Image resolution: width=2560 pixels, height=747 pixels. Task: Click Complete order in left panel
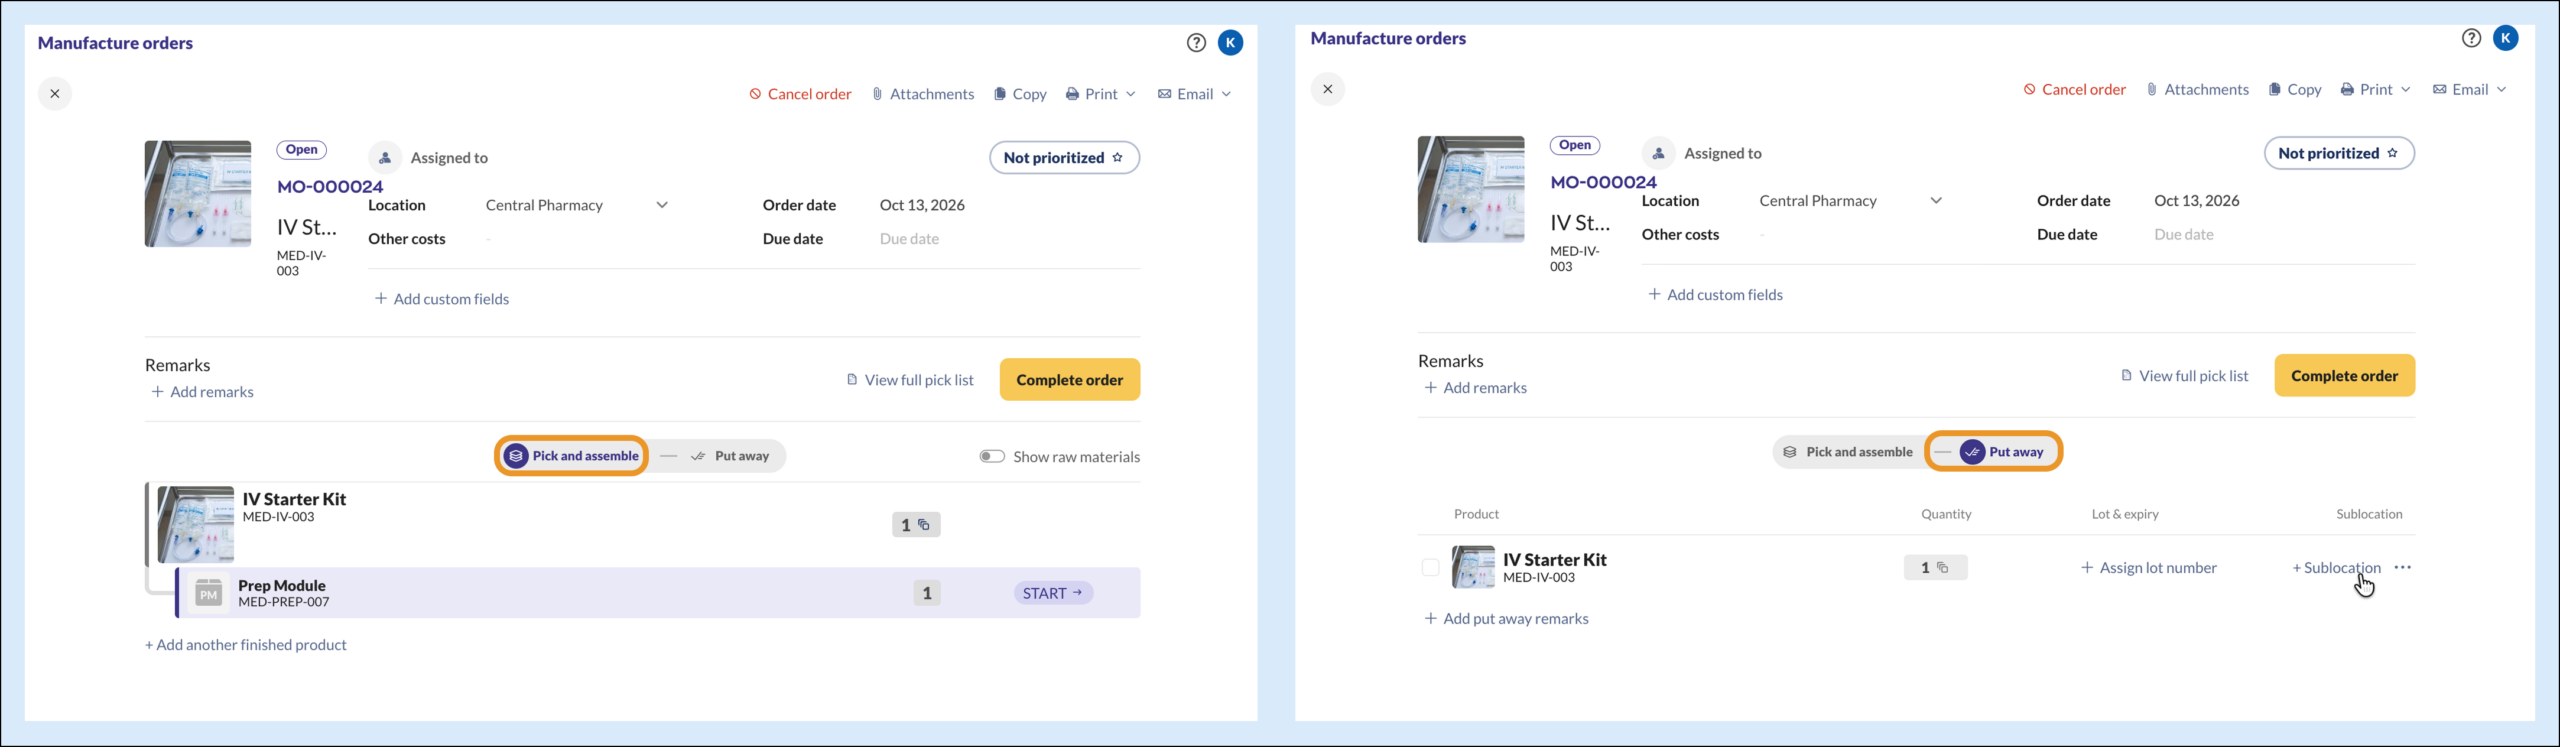point(1070,380)
